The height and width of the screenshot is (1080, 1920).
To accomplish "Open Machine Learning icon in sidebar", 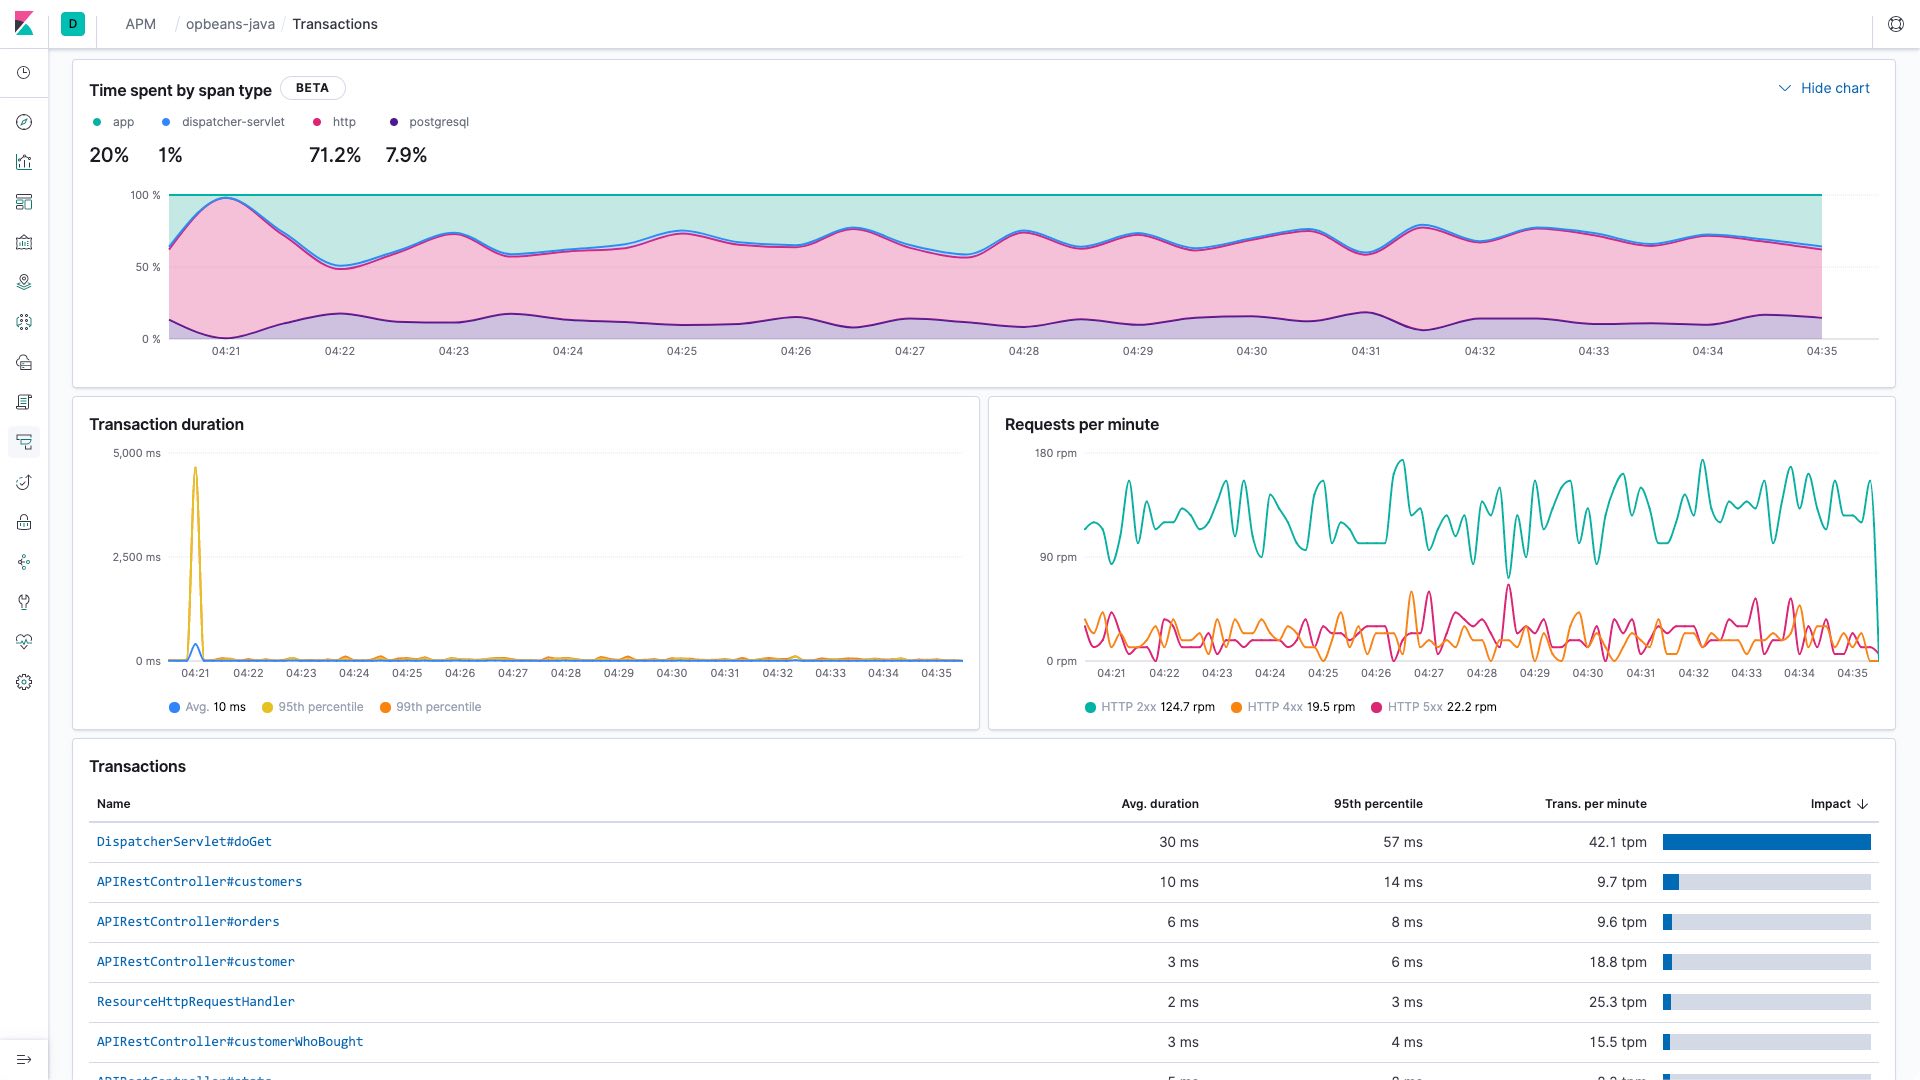I will 24,322.
